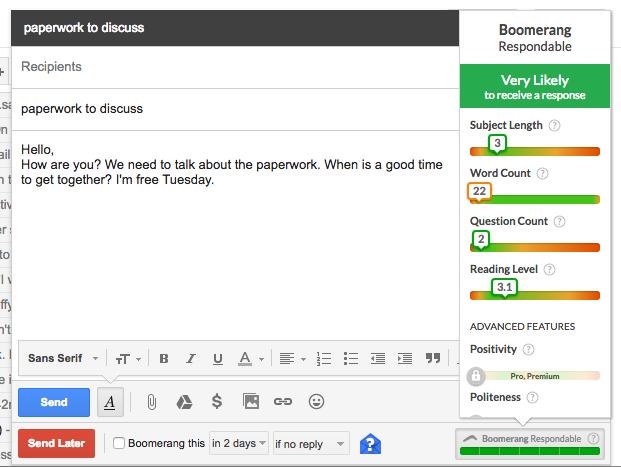Screen dimensions: 621x467
Task: Enable the Boomerang this checkbox
Action: point(119,443)
